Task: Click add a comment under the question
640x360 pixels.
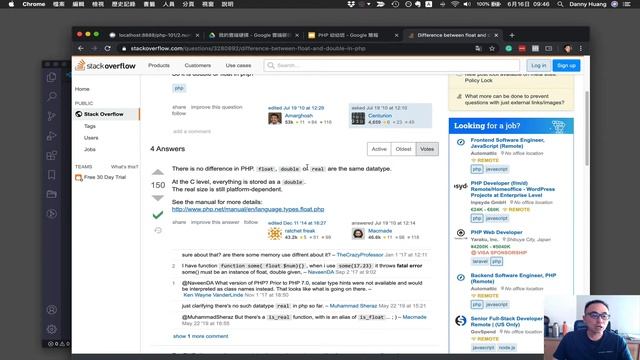Action: [192, 131]
